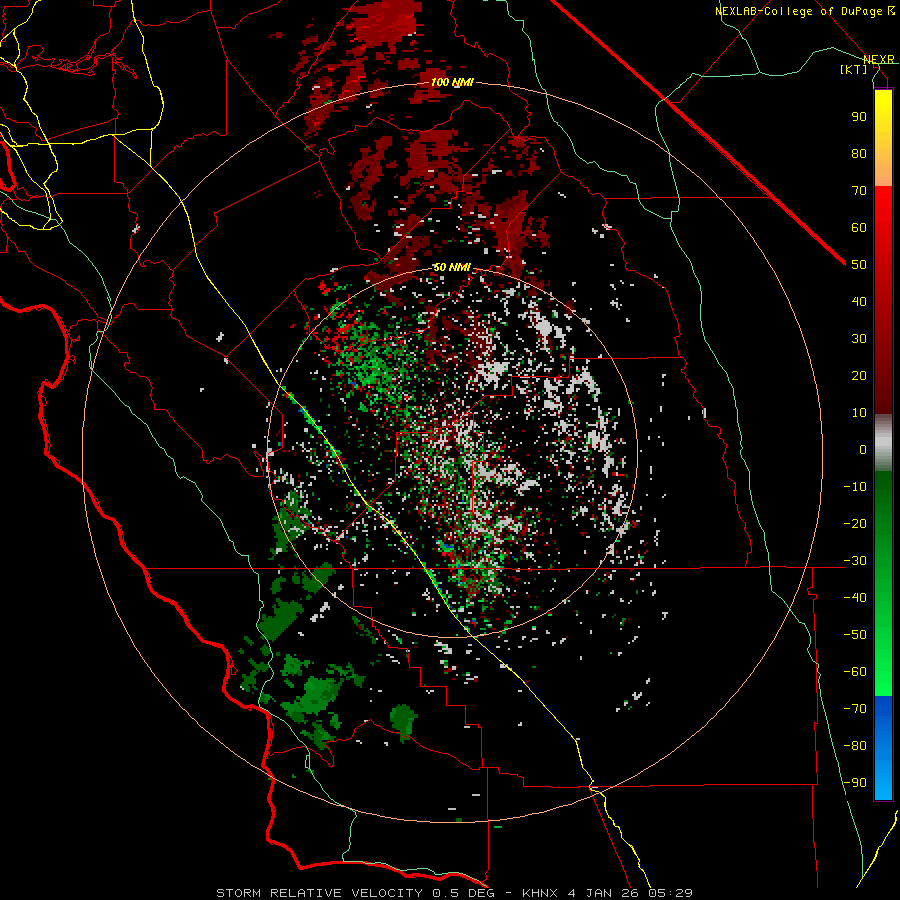The width and height of the screenshot is (900, 900).
Task: Click the 90 value on the velocity scale
Action: click(859, 117)
